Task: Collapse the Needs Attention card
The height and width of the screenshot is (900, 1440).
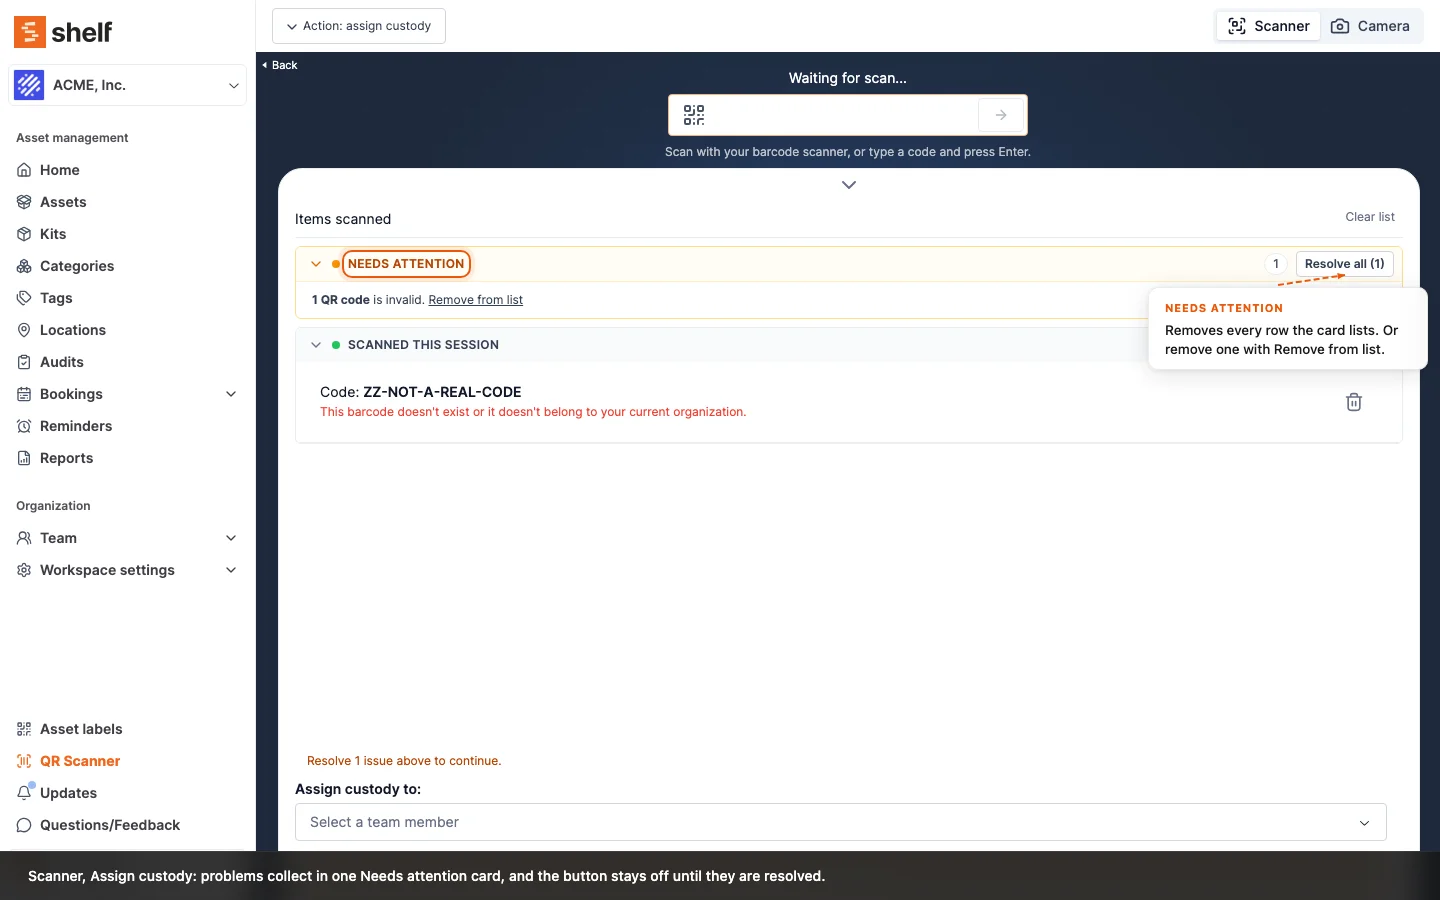Action: point(316,264)
